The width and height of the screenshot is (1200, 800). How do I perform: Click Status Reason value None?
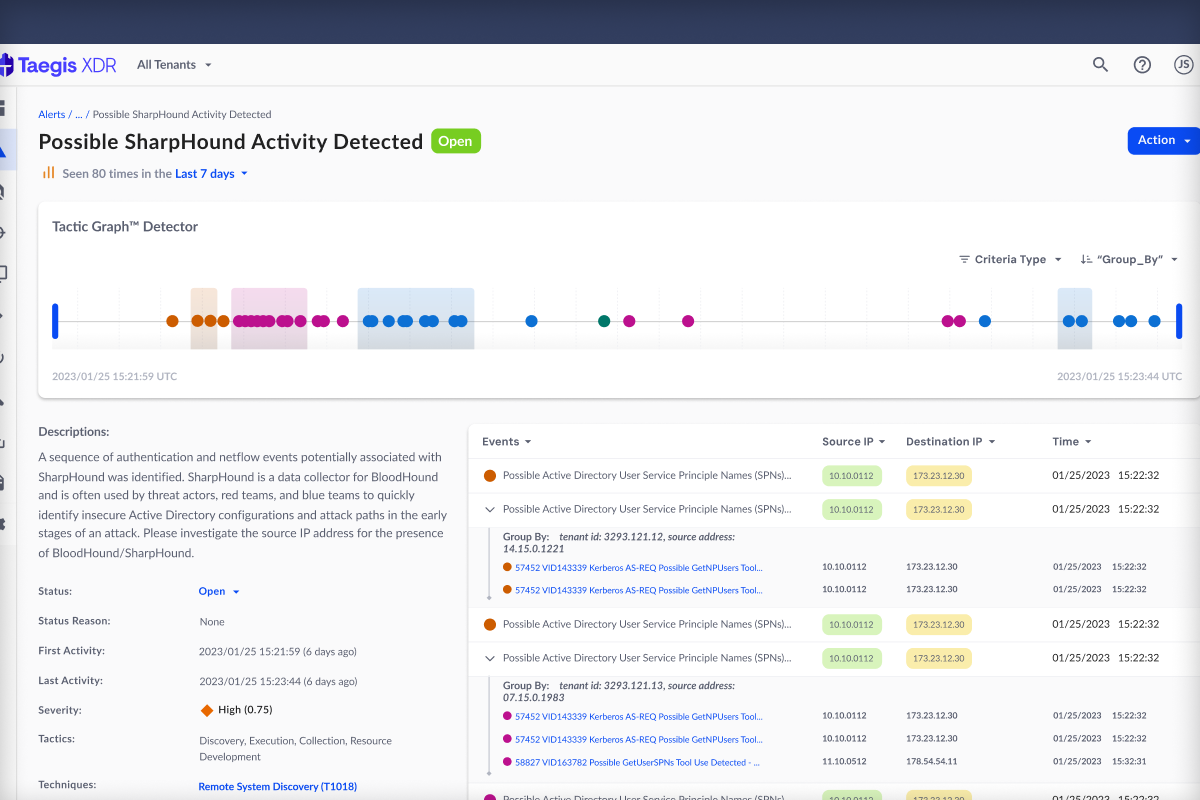click(x=212, y=621)
